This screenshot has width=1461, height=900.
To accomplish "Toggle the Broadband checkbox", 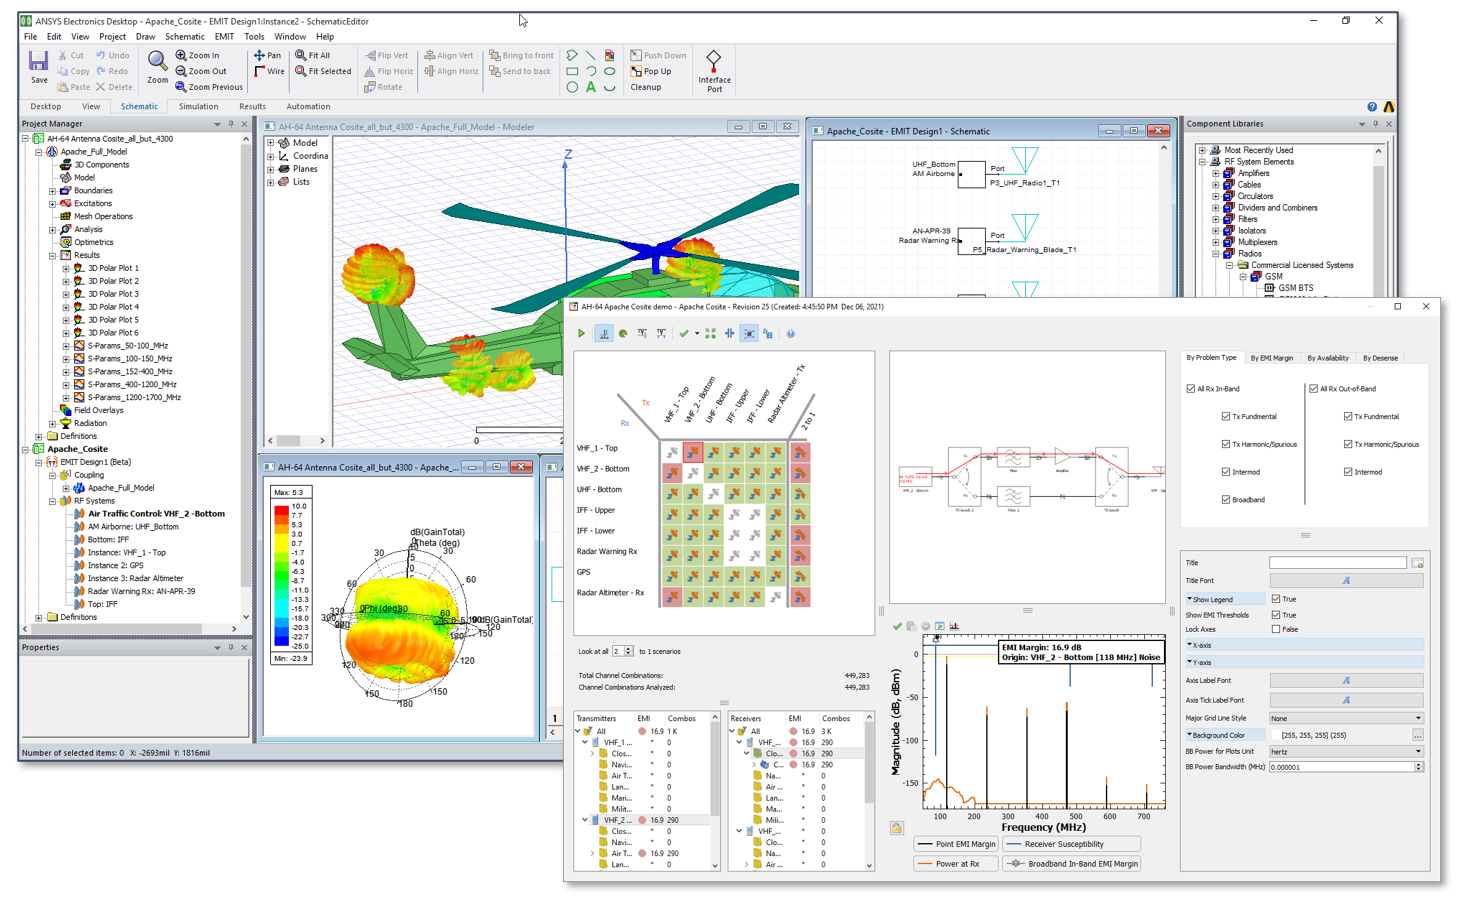I will tap(1226, 500).
